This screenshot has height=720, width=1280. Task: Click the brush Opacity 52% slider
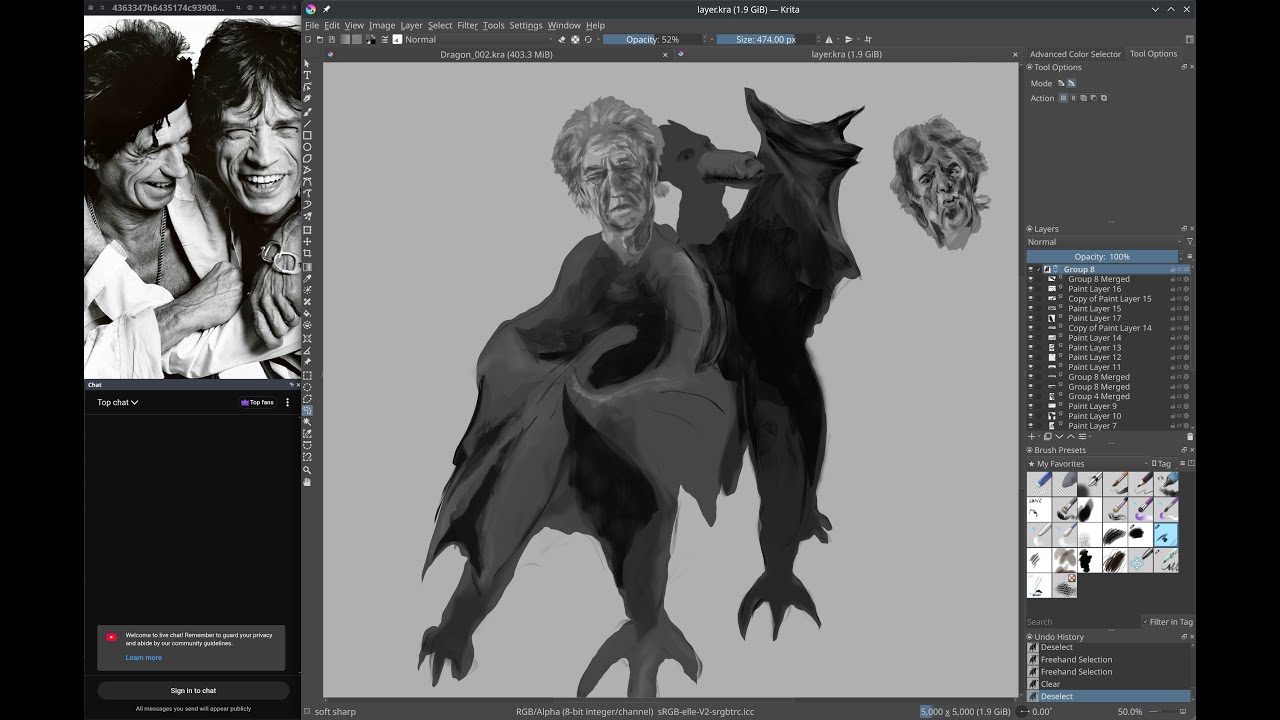653,40
